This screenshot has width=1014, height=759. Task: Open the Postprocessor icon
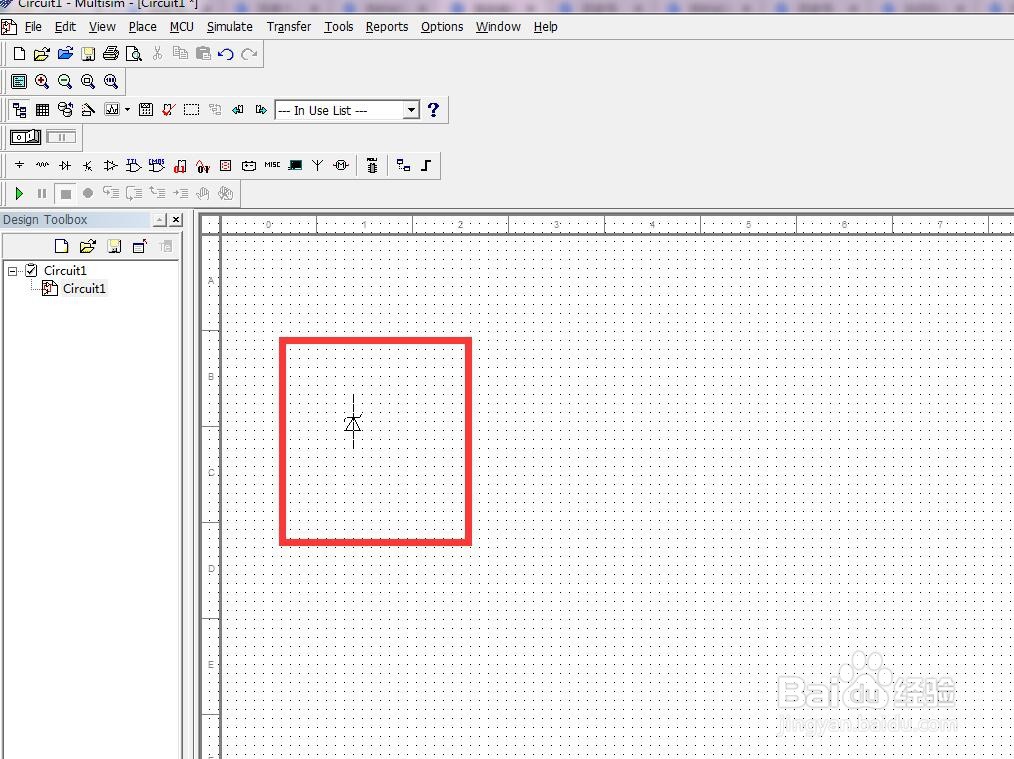tap(146, 110)
